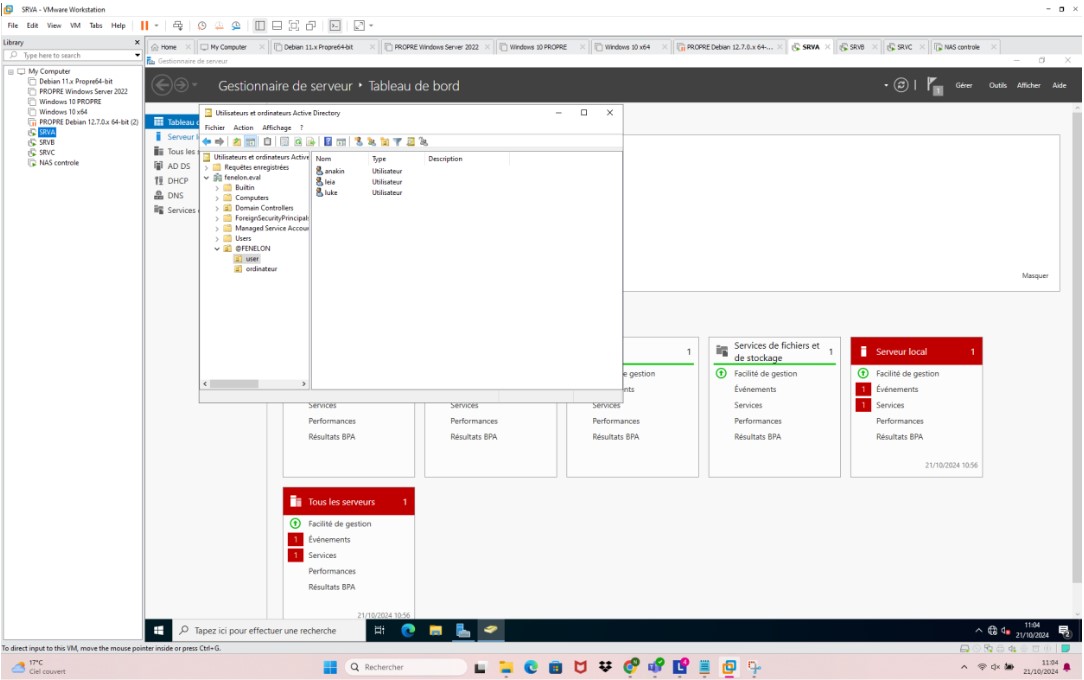The height and width of the screenshot is (680, 1084).
Task: Create a new user with the toolbar icon
Action: click(359, 142)
